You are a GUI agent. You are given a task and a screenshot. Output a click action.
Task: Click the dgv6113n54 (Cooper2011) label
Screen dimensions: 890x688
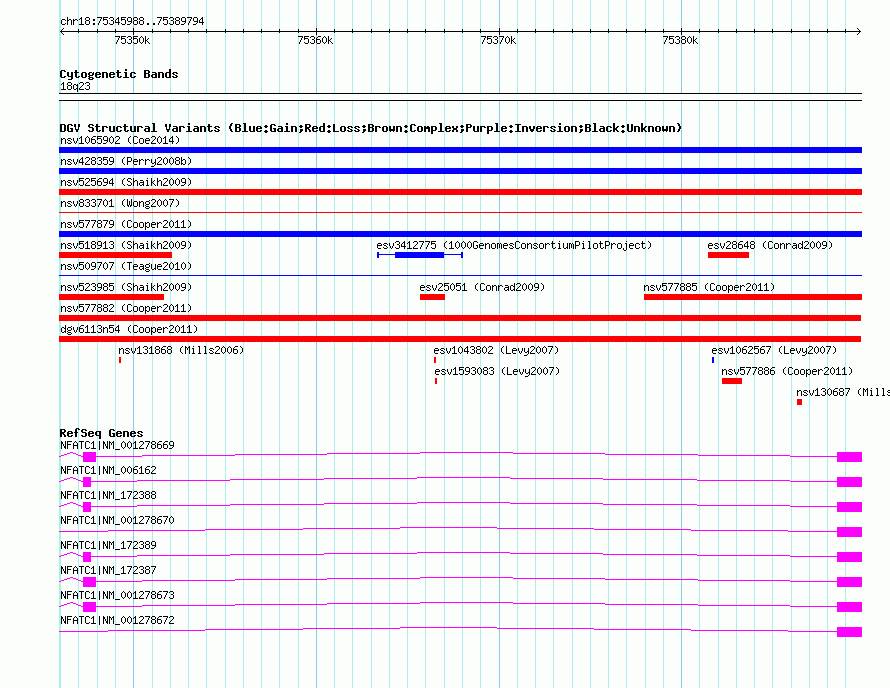[129, 329]
